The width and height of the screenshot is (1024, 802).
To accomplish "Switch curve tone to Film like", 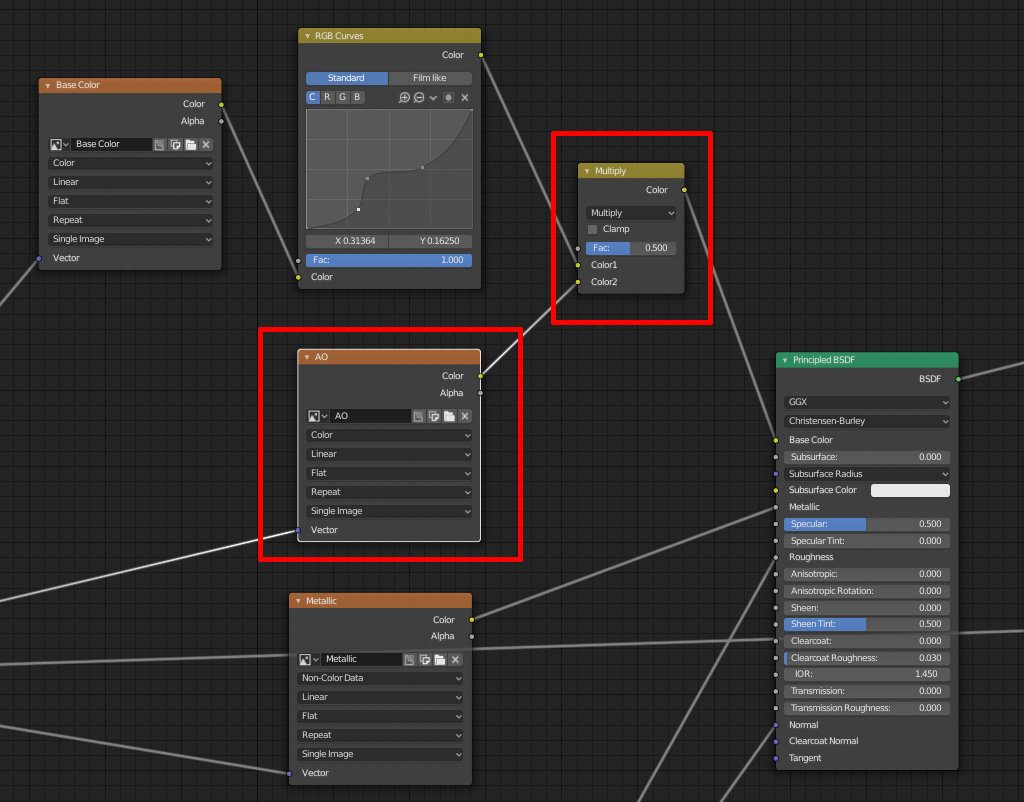I will click(430, 78).
